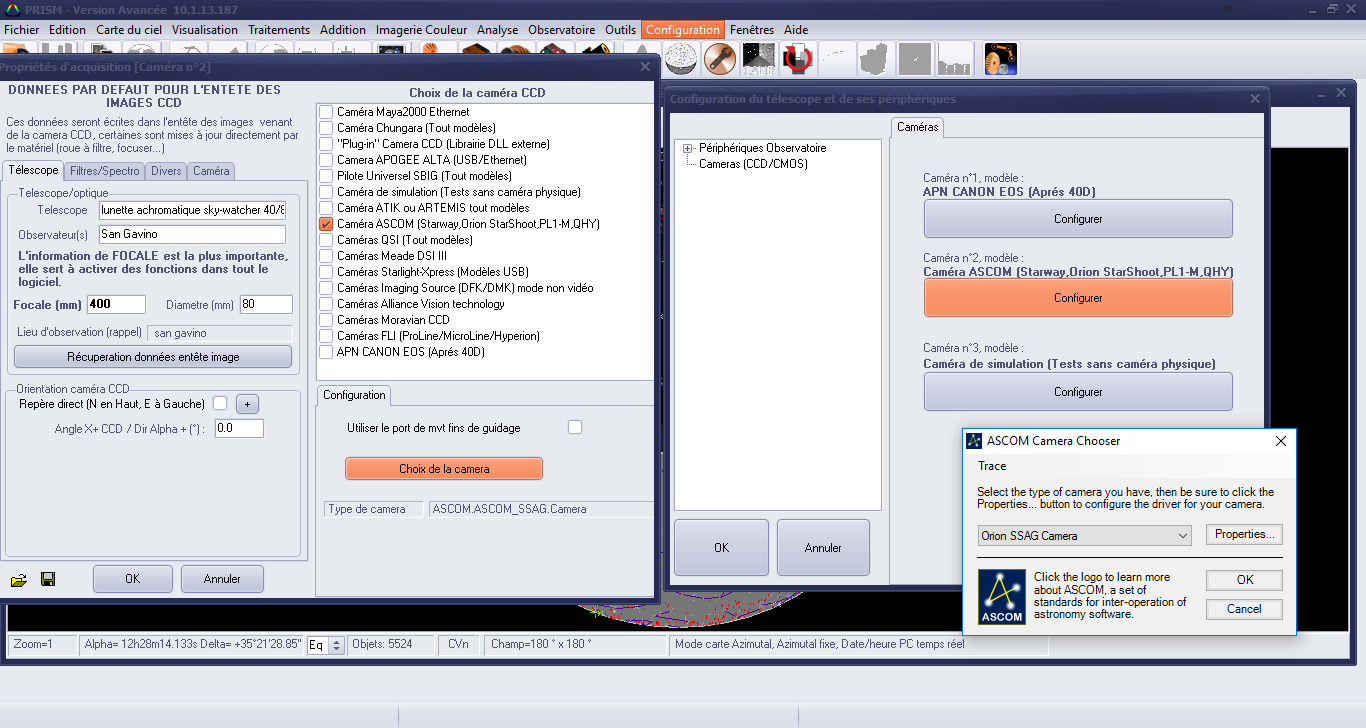This screenshot has width=1366, height=728.
Task: Click the Focale (mm) input field
Action: point(116,305)
